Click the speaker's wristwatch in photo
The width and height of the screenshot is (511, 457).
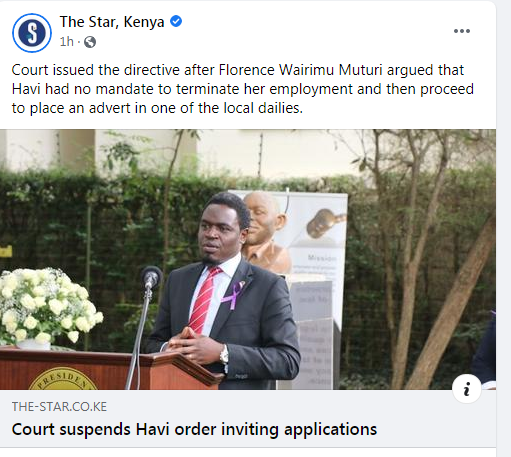(224, 355)
